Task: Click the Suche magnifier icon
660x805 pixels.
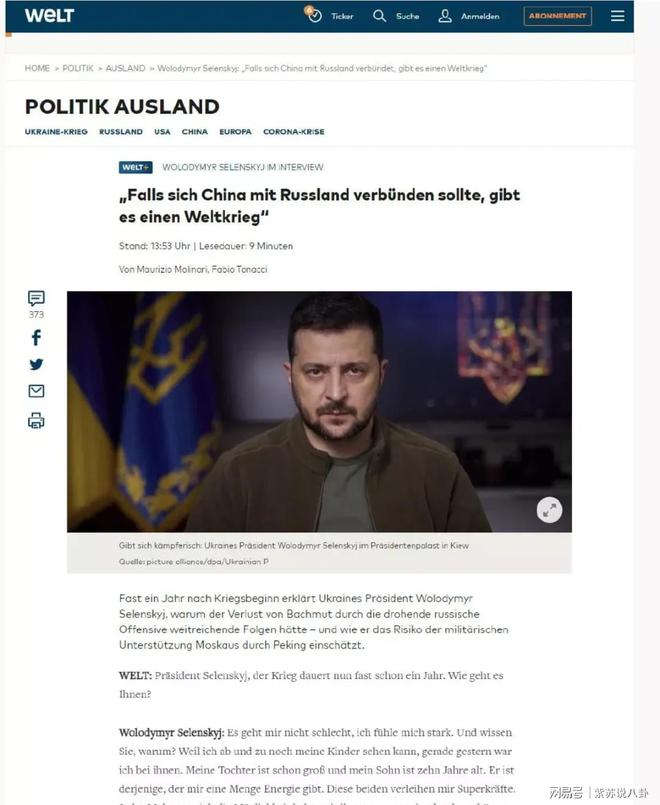Action: click(379, 16)
